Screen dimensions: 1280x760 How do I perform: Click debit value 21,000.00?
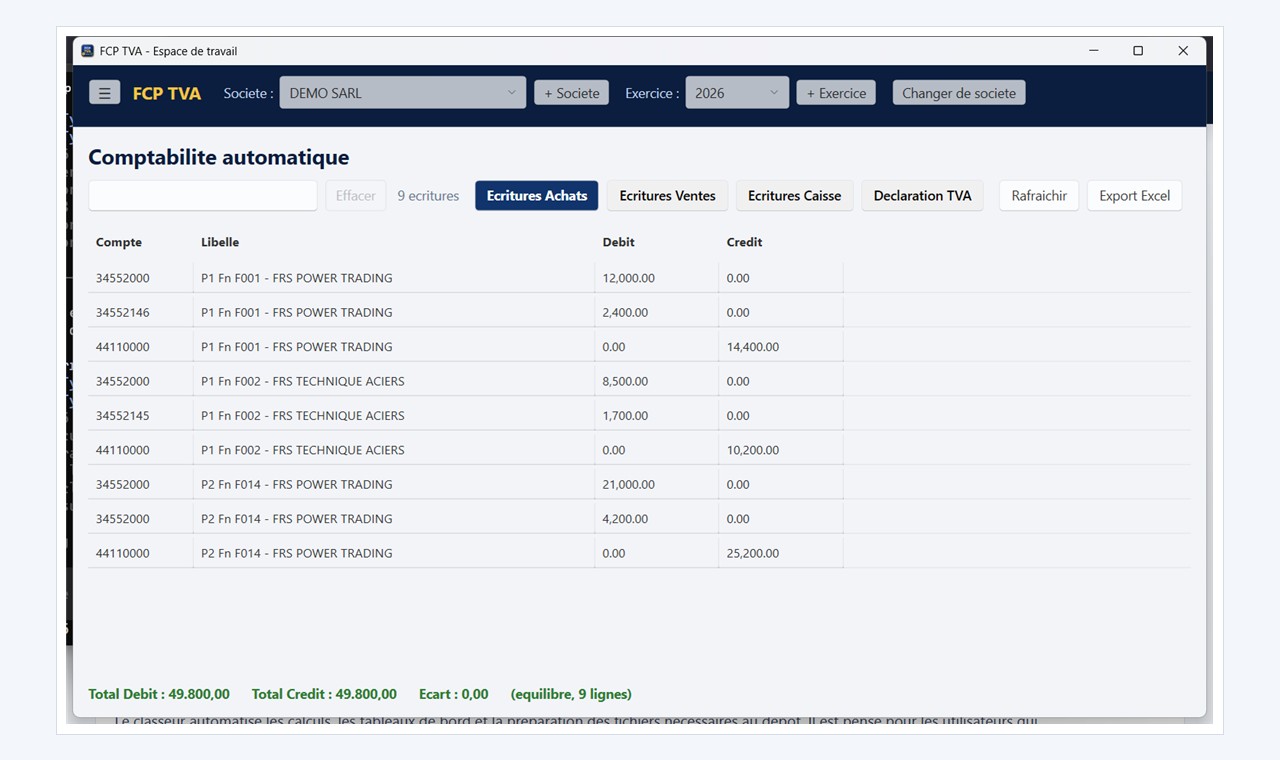[628, 484]
